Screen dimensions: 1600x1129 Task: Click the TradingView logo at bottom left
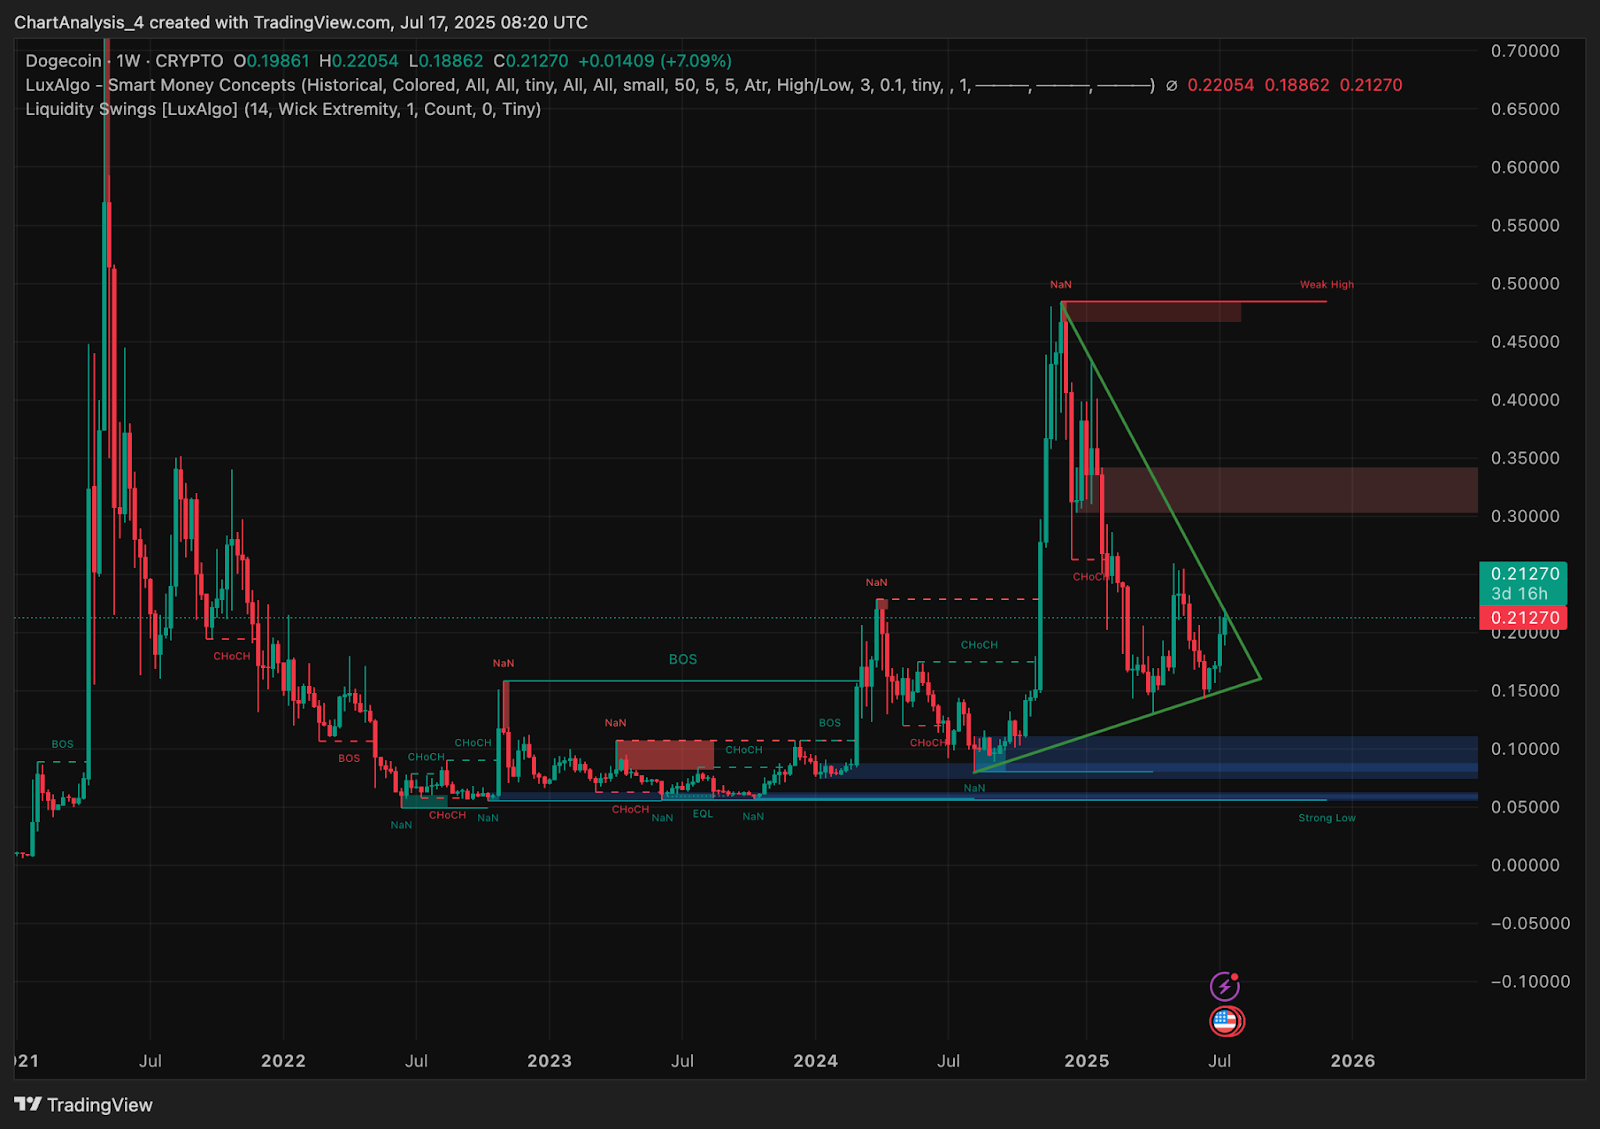84,1104
